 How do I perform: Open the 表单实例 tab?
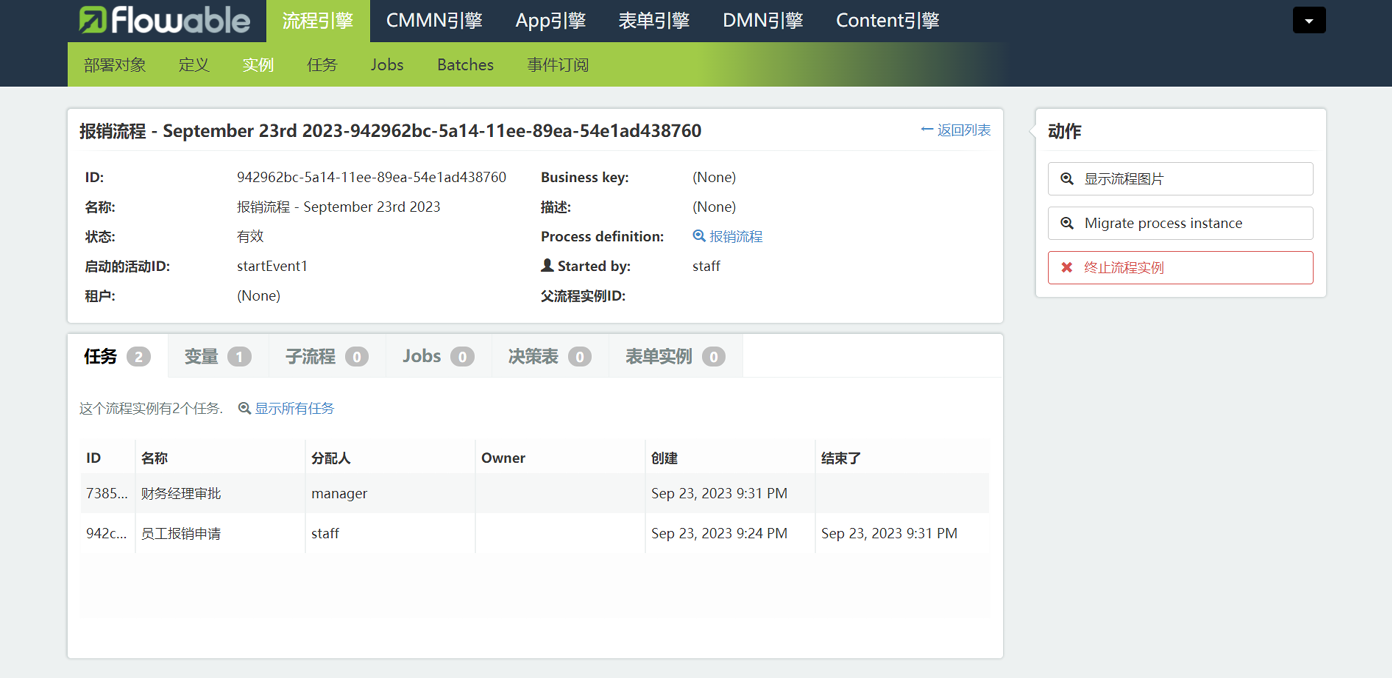674,356
